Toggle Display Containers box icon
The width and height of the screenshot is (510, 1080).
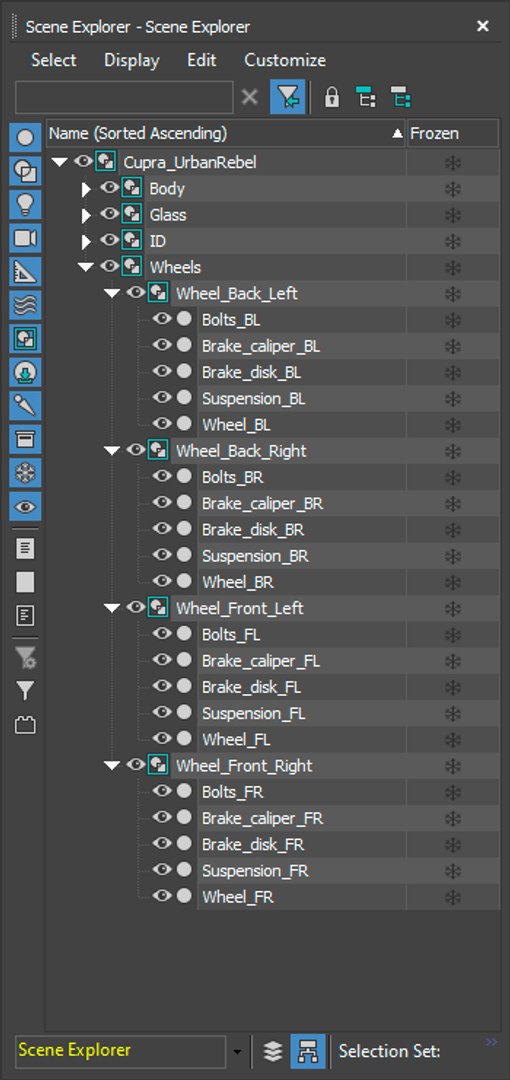(x=25, y=439)
